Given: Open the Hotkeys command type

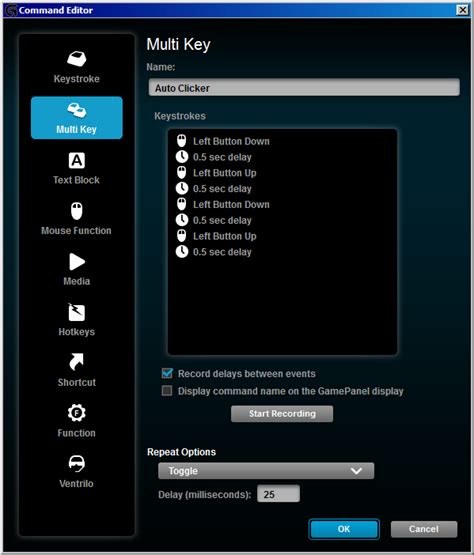Looking at the screenshot, I should pos(76,320).
